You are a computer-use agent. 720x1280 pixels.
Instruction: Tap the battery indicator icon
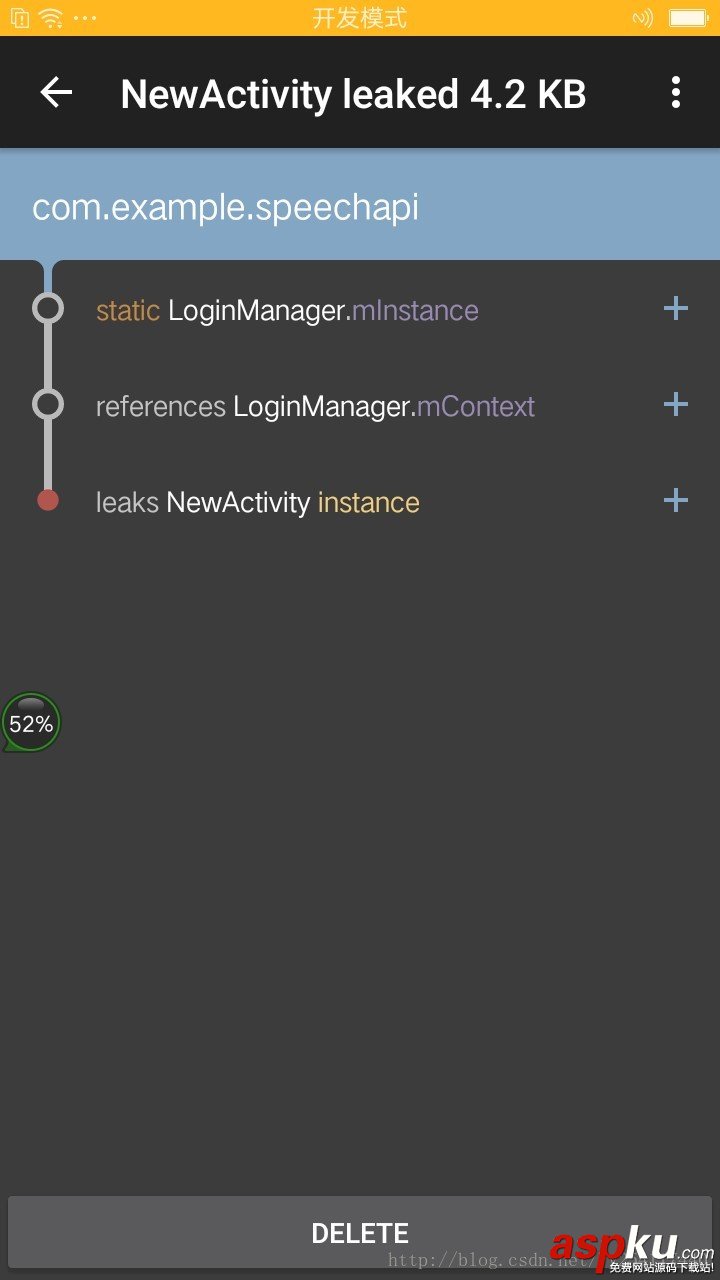688,18
